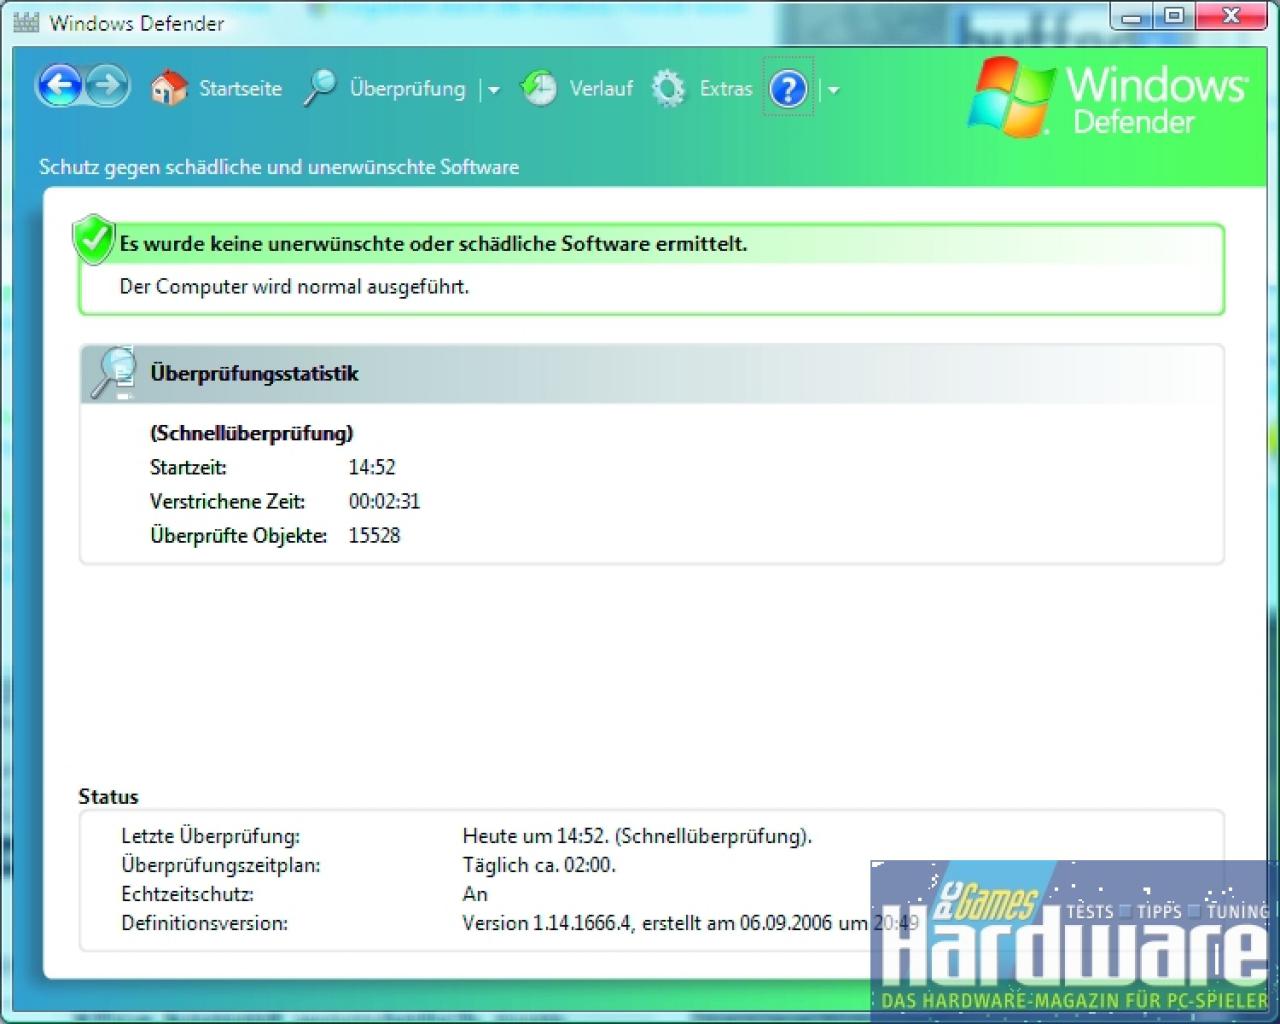Maximize the Windows Defender window
This screenshot has height=1024, width=1280.
pyautogui.click(x=1176, y=16)
